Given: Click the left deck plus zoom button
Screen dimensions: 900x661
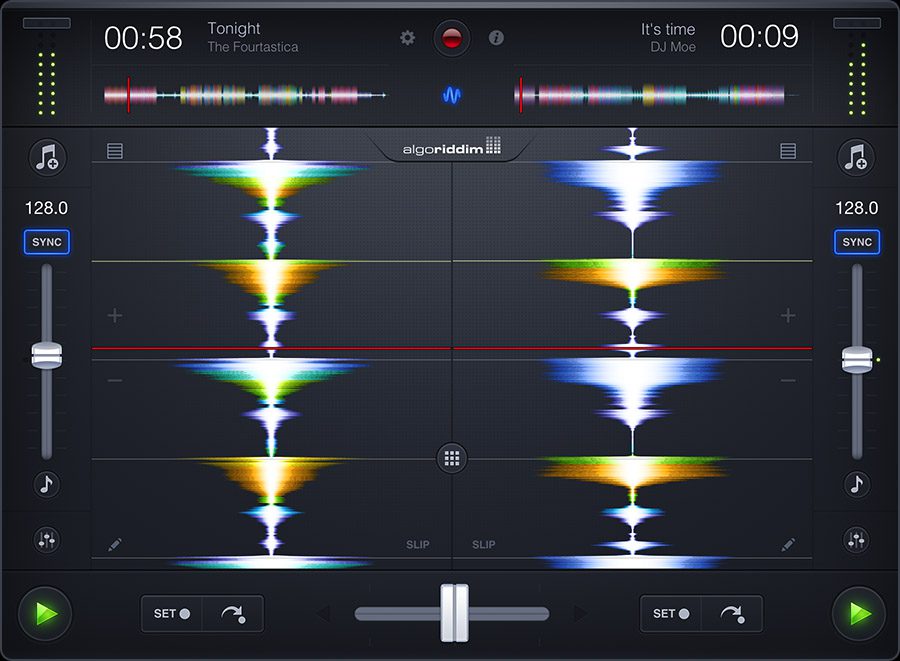Looking at the screenshot, I should pyautogui.click(x=115, y=316).
